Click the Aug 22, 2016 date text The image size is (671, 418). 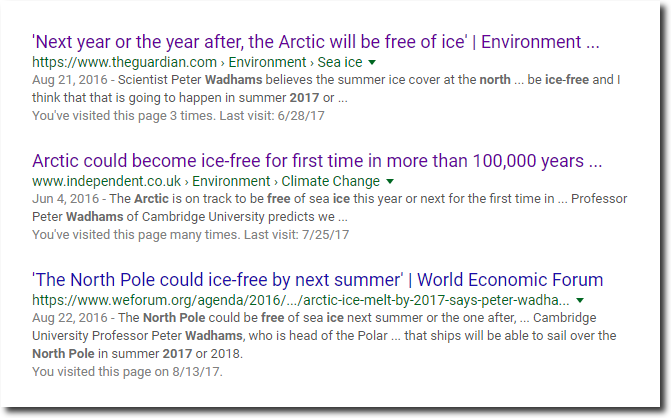tap(70, 318)
